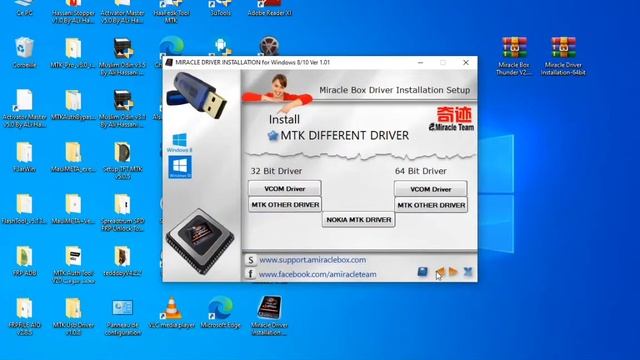
Task: Install the 32 Bit MTK OTHER DRIVER
Action: pyautogui.click(x=285, y=204)
